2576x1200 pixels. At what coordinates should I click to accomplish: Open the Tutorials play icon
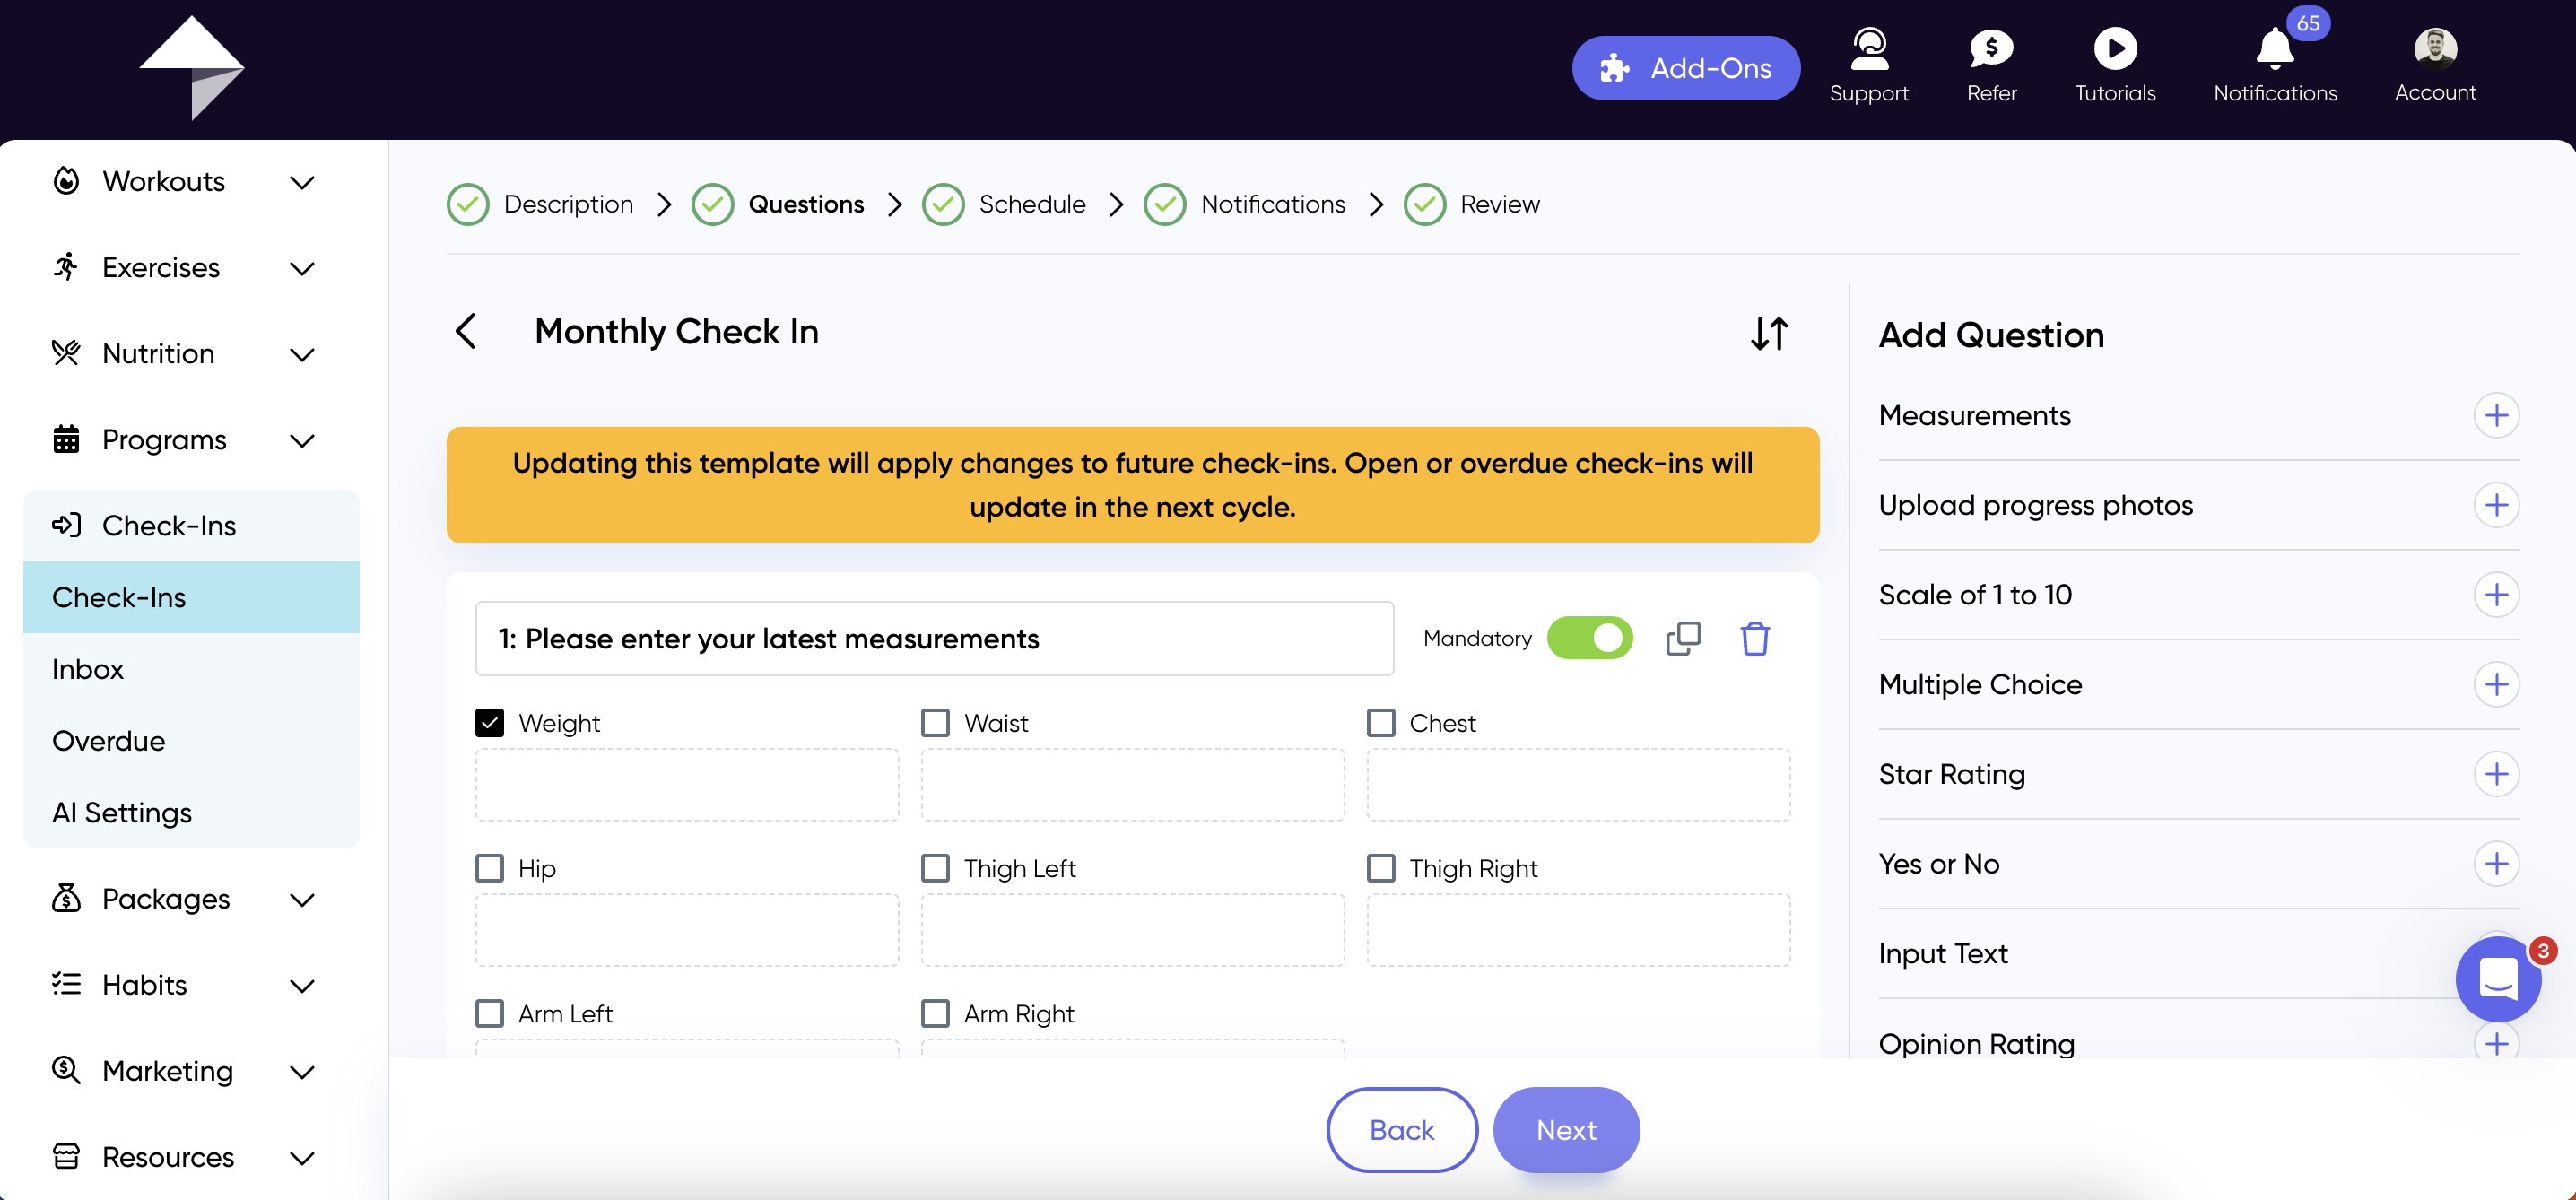pyautogui.click(x=2114, y=48)
